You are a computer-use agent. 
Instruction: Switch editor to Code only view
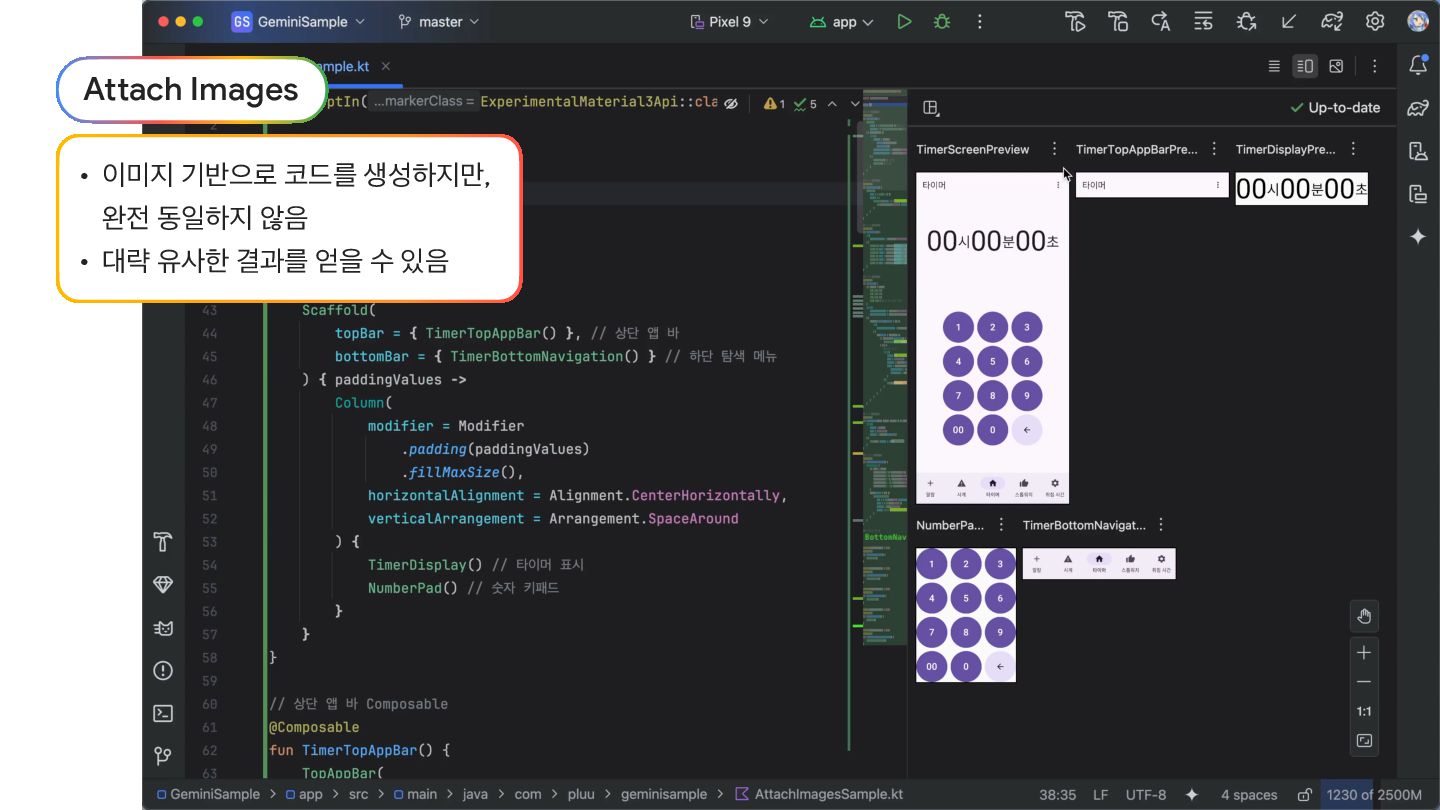point(1274,66)
